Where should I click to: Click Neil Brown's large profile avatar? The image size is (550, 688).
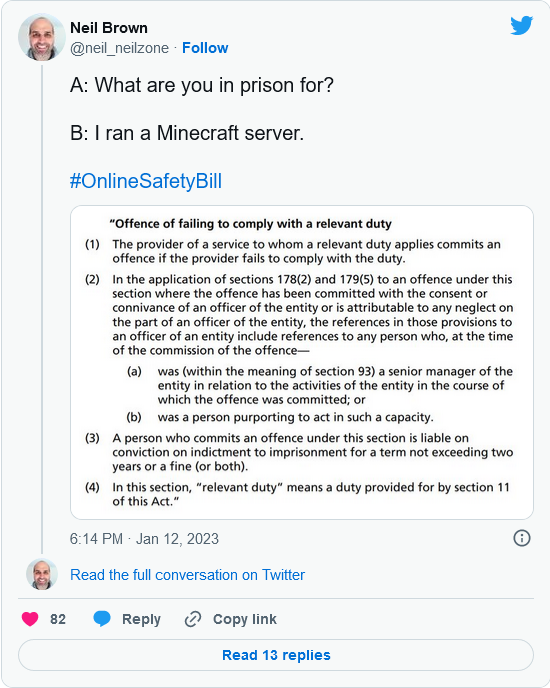42,37
